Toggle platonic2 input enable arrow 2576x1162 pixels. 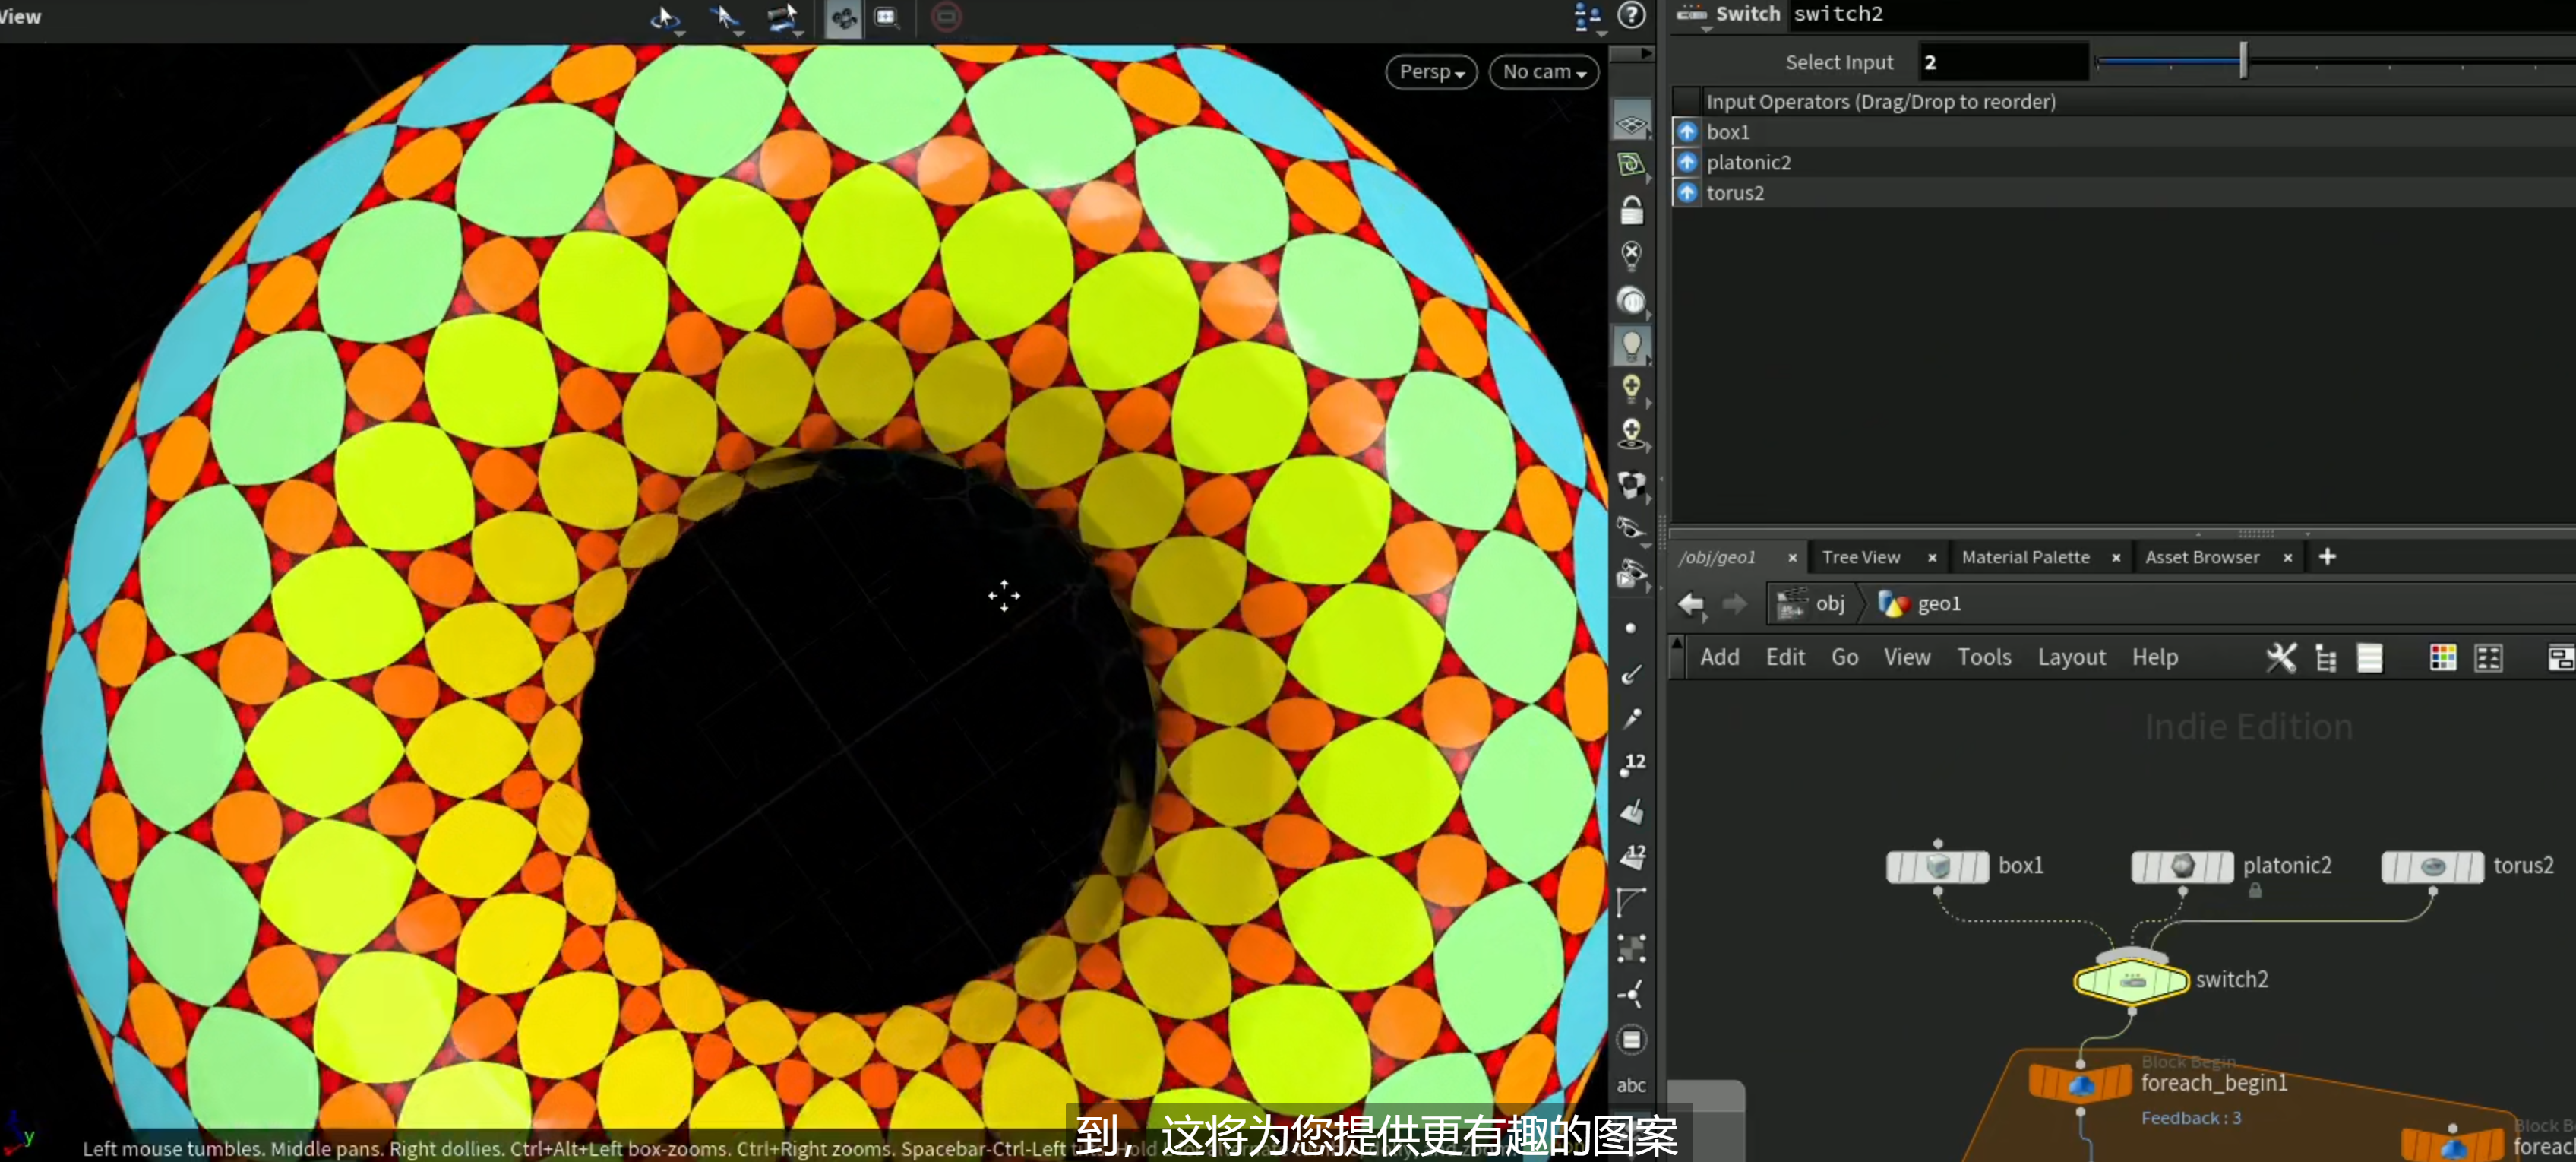1687,161
